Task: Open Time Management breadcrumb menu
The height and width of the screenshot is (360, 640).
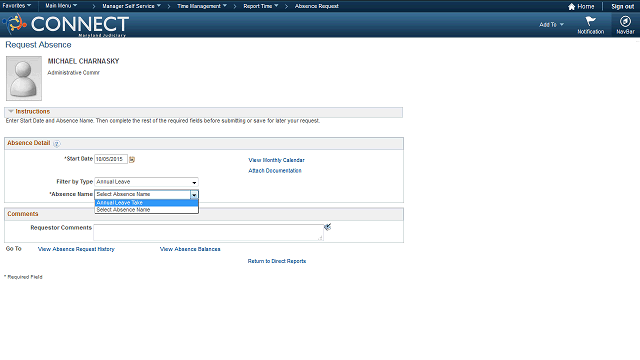Action: [x=202, y=6]
